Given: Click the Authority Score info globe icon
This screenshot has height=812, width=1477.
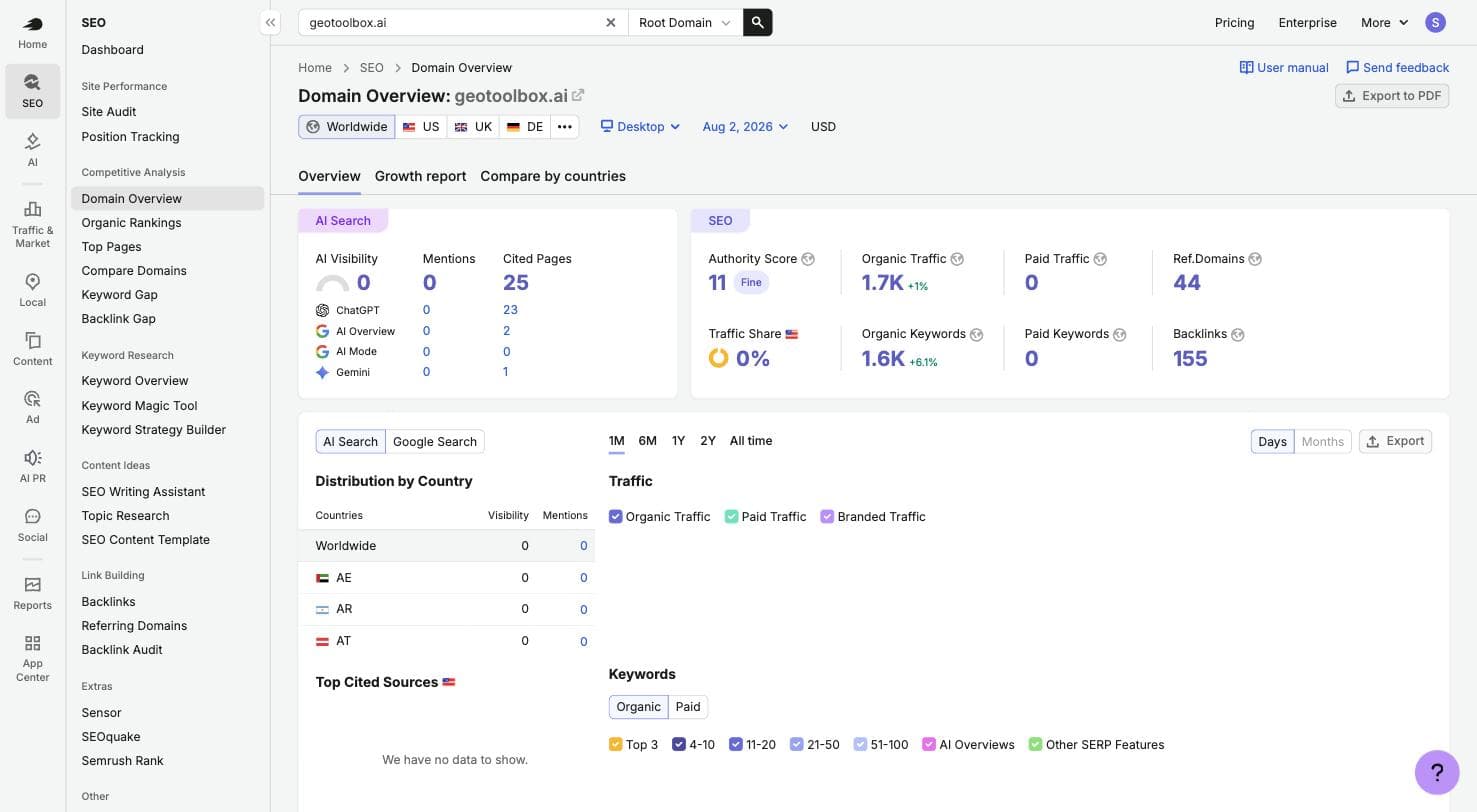Looking at the screenshot, I should click(x=808, y=259).
